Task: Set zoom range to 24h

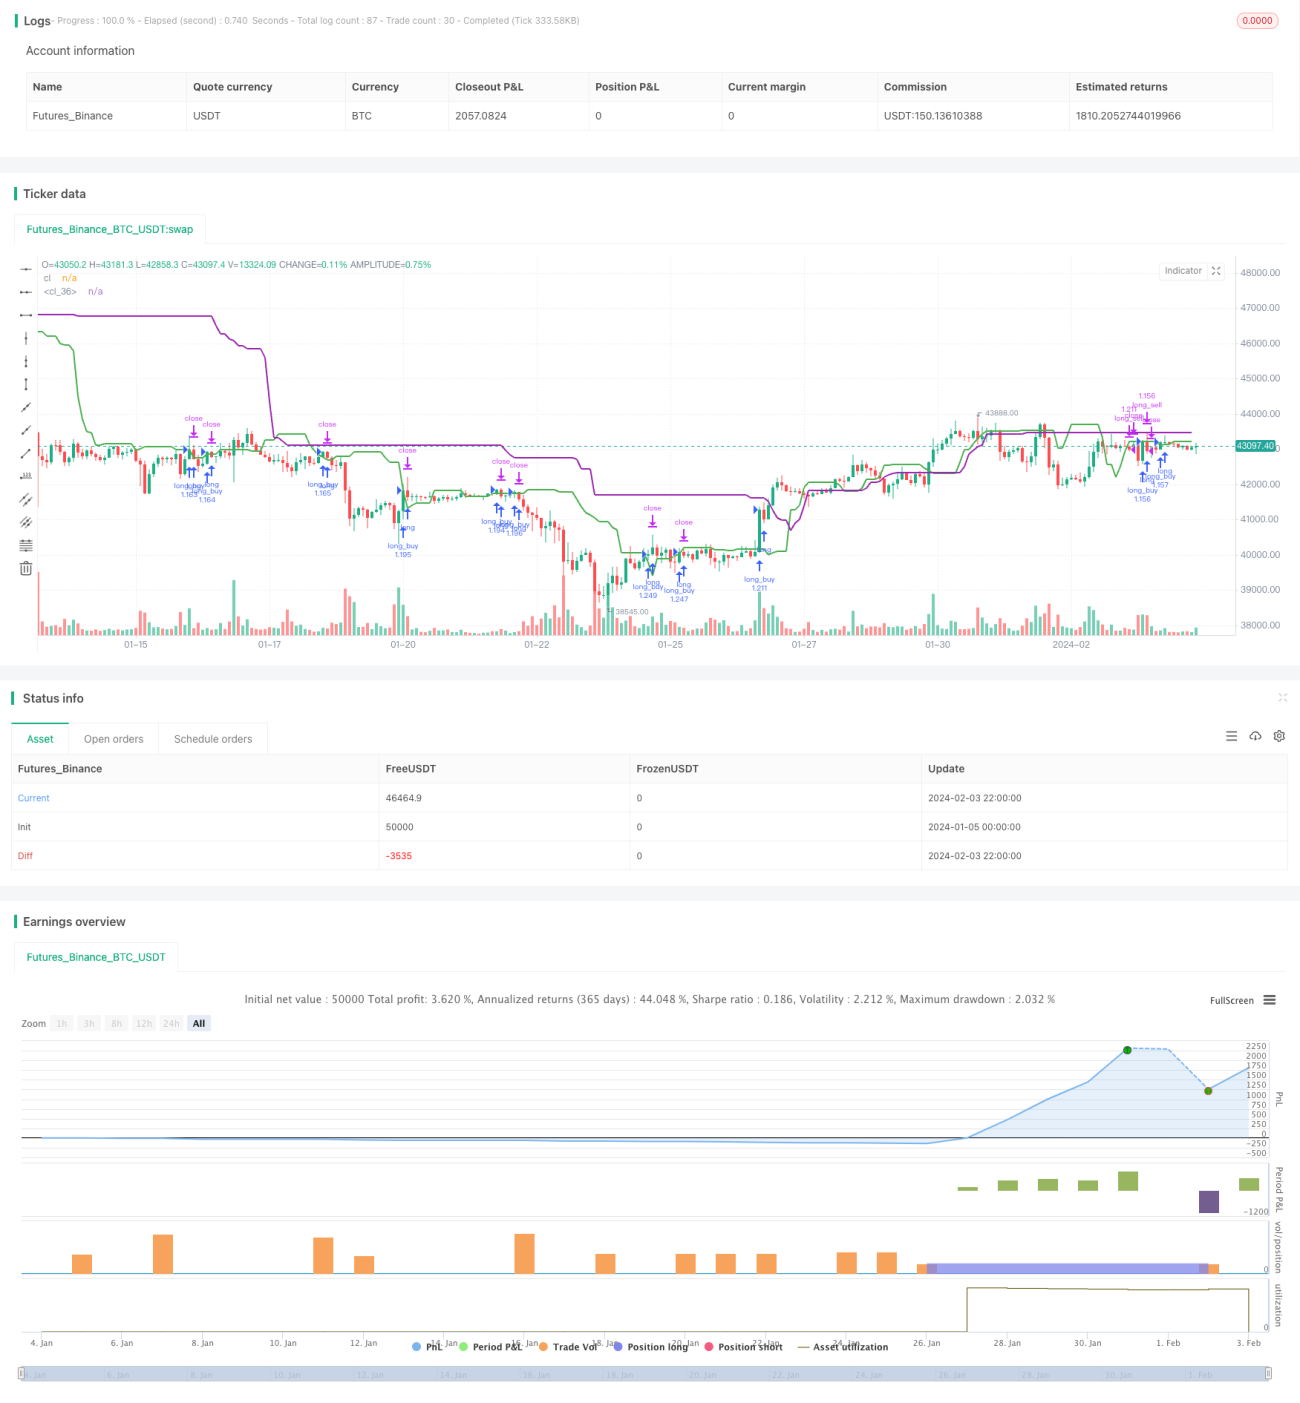Action: click(171, 1023)
